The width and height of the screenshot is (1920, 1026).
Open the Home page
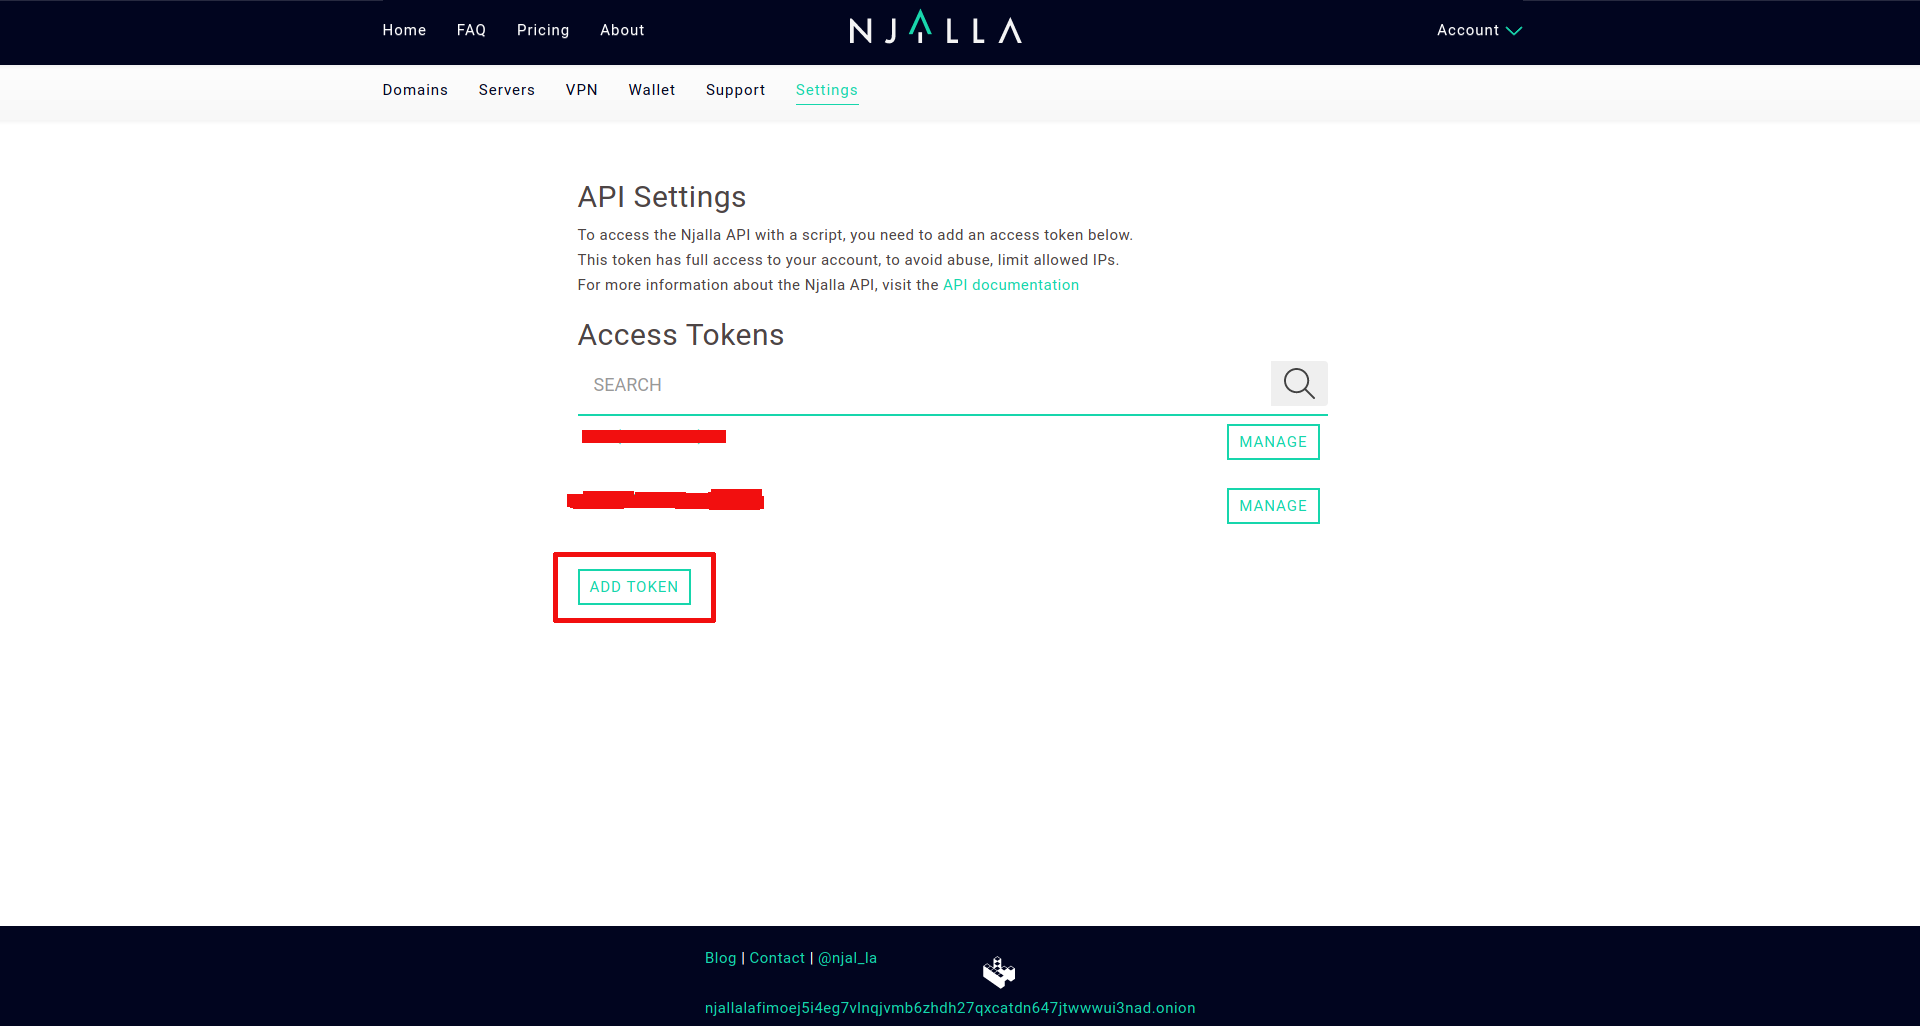[404, 30]
